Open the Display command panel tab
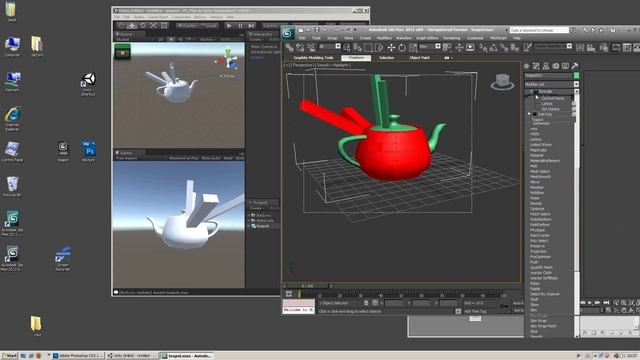Viewport: 640px width, 360px height. point(565,66)
